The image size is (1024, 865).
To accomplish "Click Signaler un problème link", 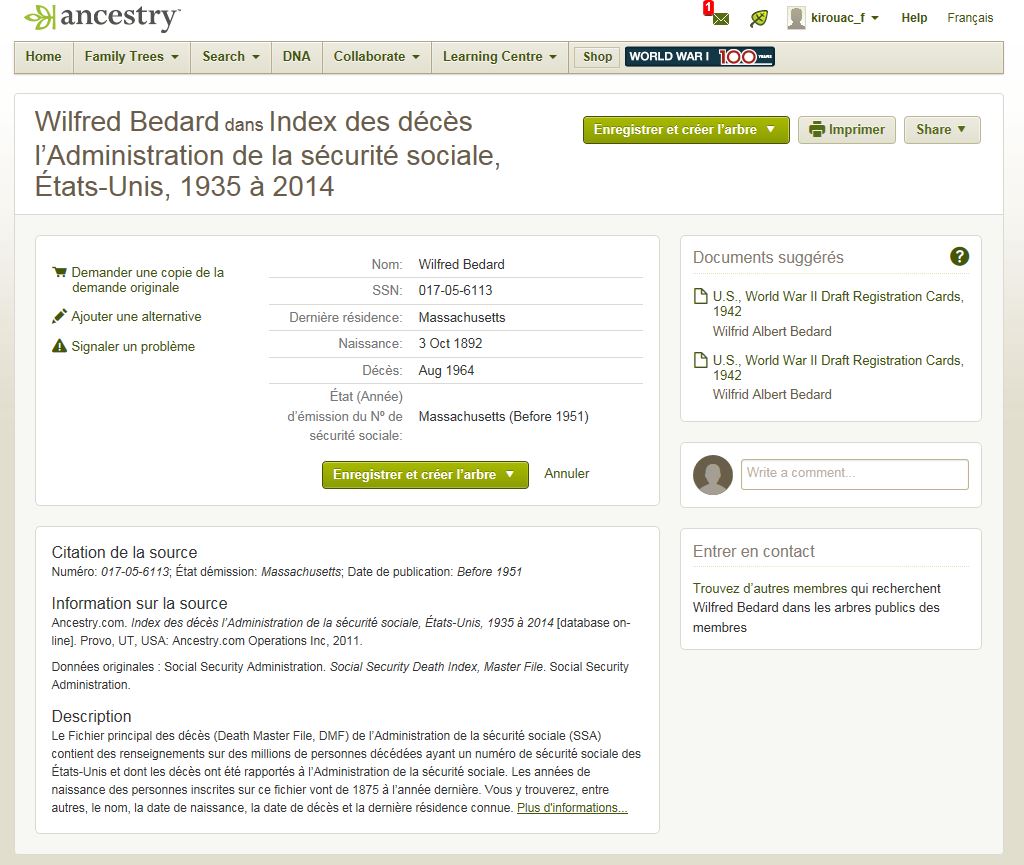I will tap(133, 347).
